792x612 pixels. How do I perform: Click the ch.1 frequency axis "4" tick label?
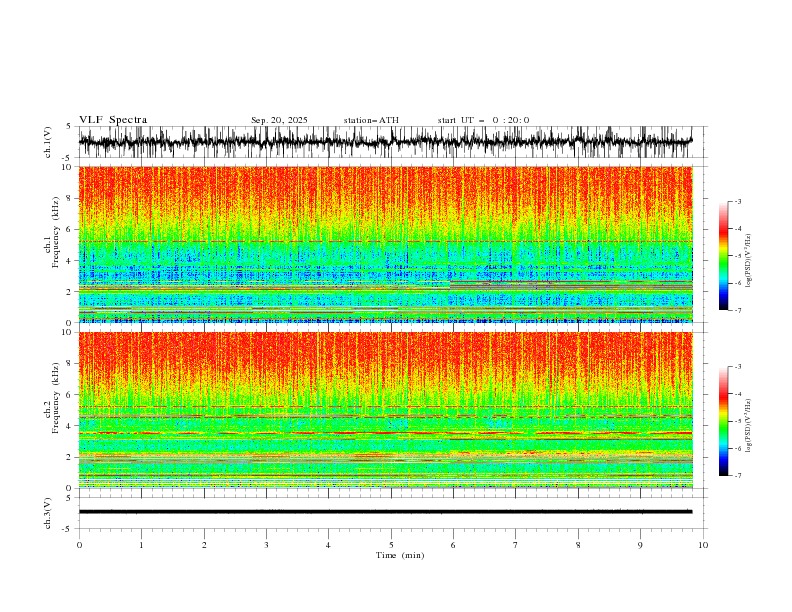pos(71,261)
